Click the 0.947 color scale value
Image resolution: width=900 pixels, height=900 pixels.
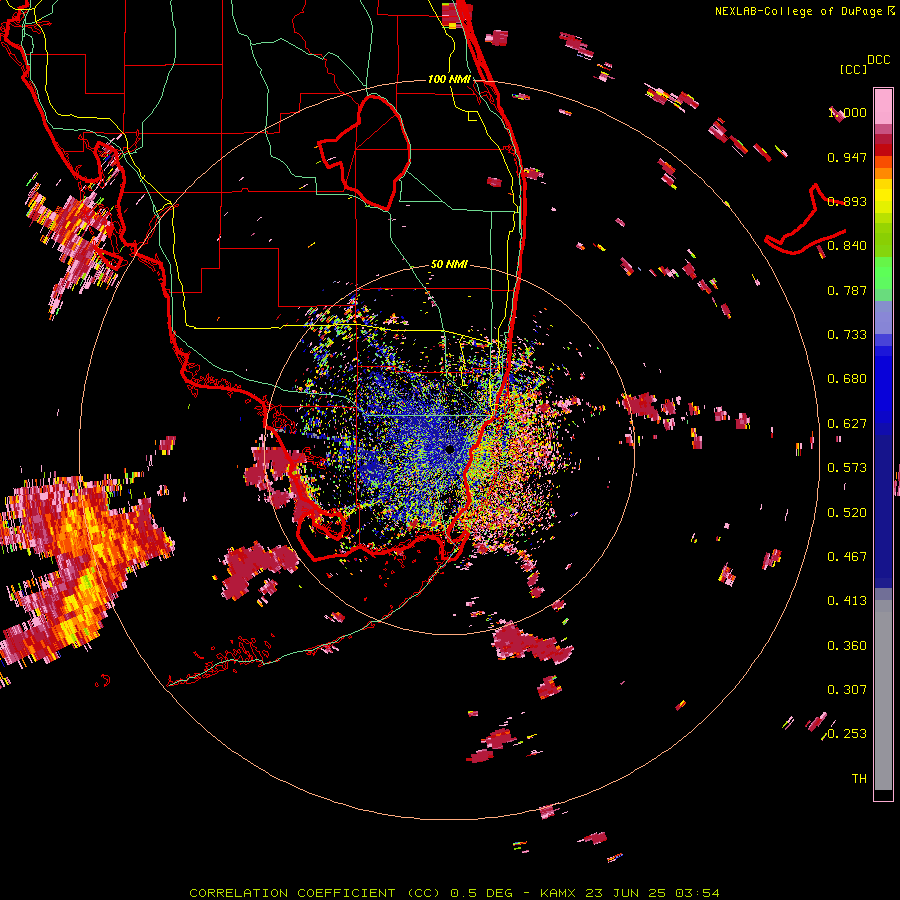tap(847, 157)
